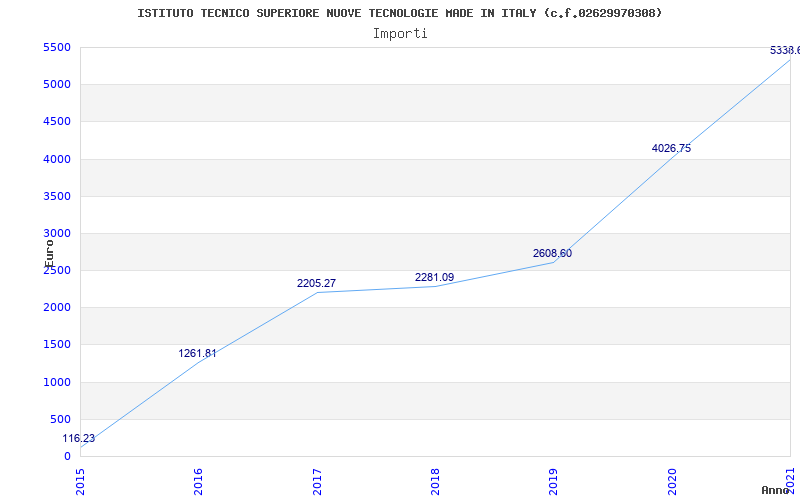Screen dimensions: 800x500
Task: Click the 1500 y-axis value
Action: coord(57,344)
